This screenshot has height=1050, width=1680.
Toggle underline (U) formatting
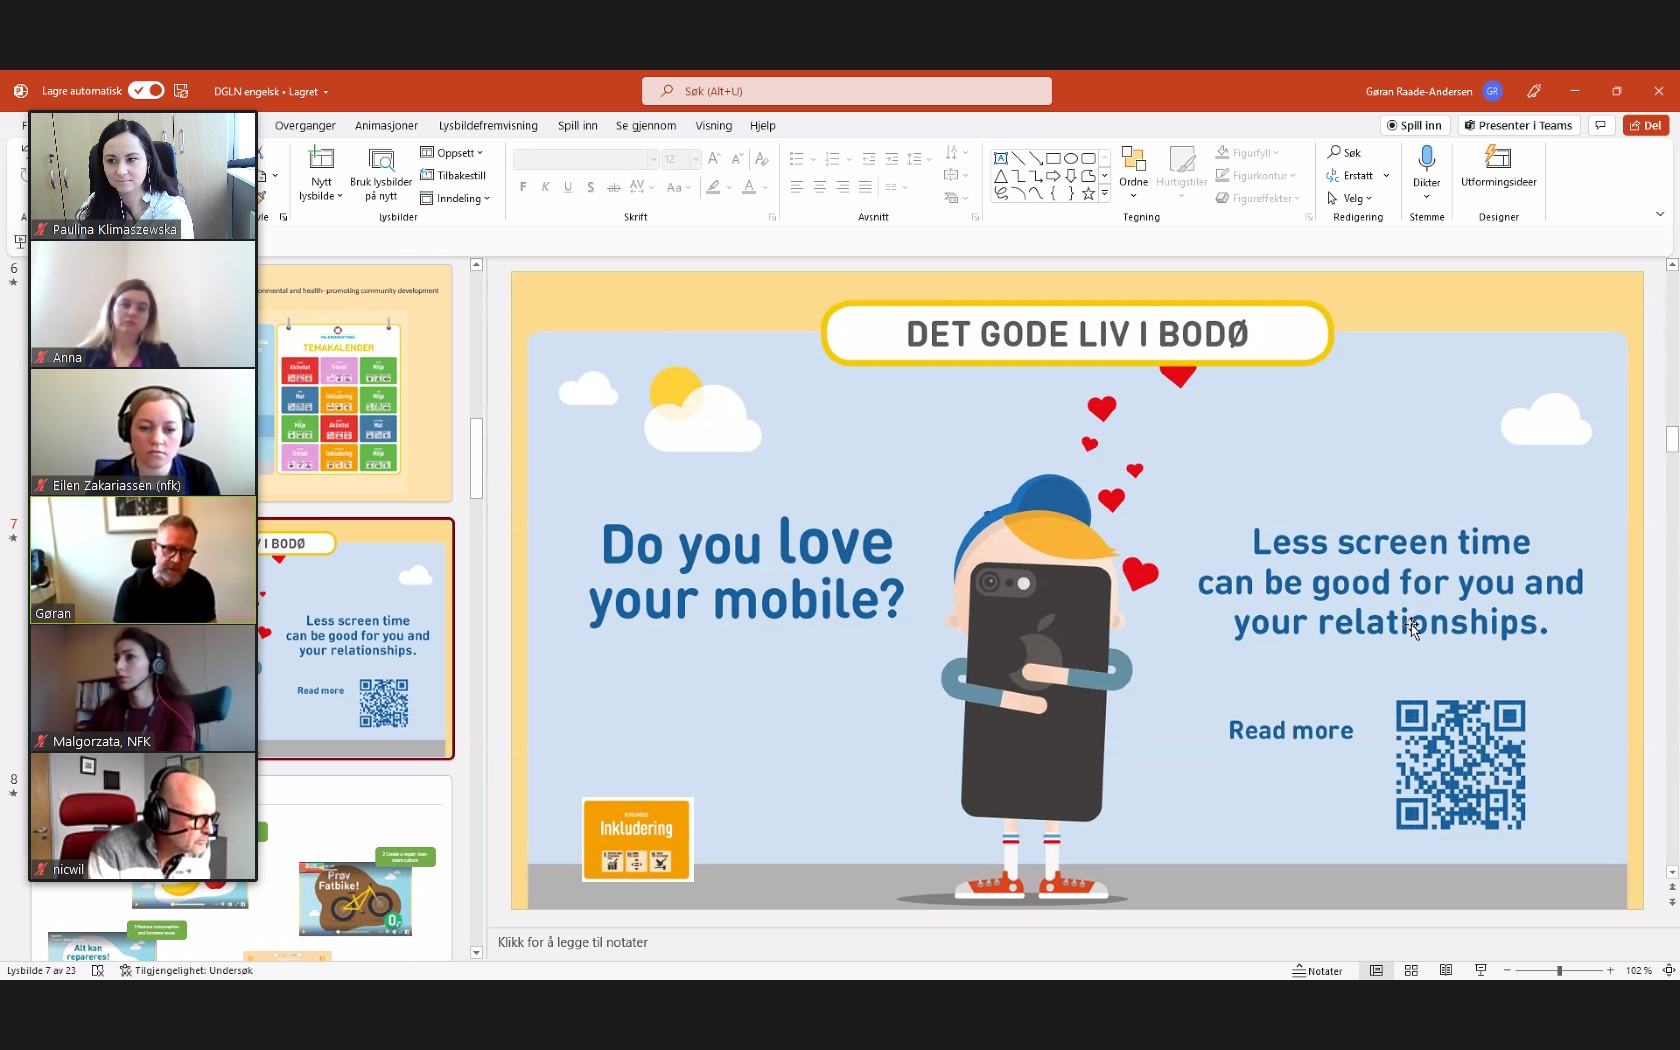click(x=568, y=187)
